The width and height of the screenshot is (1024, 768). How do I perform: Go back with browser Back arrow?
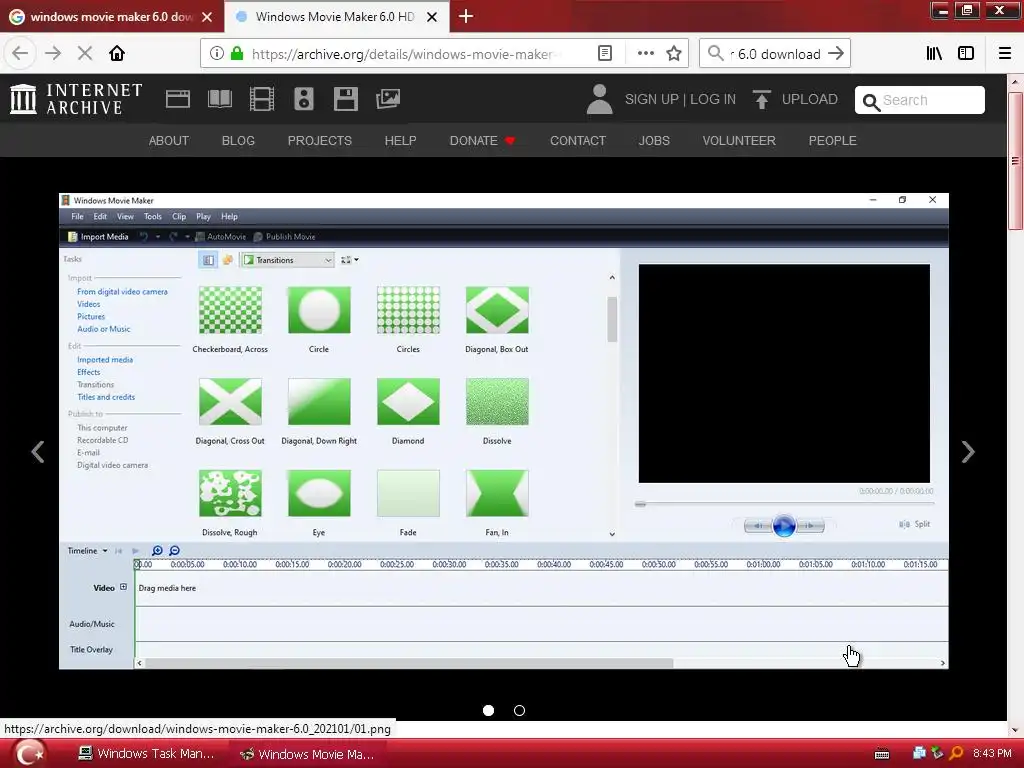click(x=20, y=53)
